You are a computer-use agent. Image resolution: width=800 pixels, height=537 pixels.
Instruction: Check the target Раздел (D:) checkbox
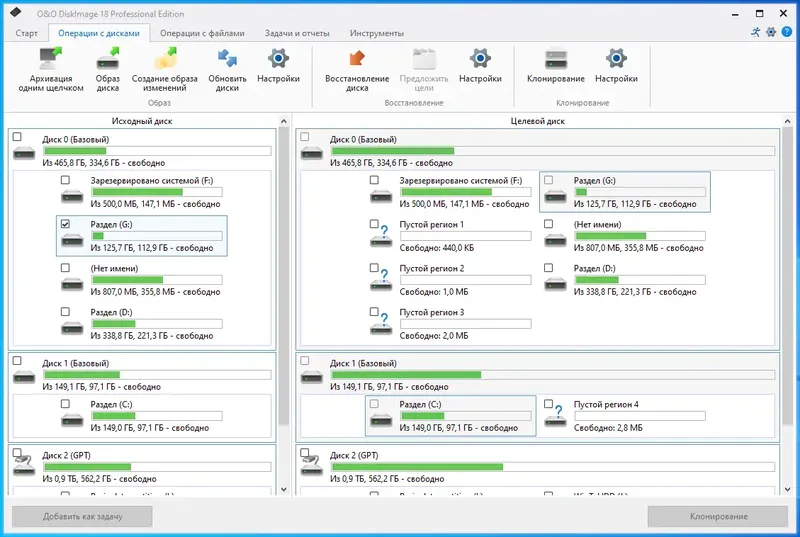tap(548, 268)
